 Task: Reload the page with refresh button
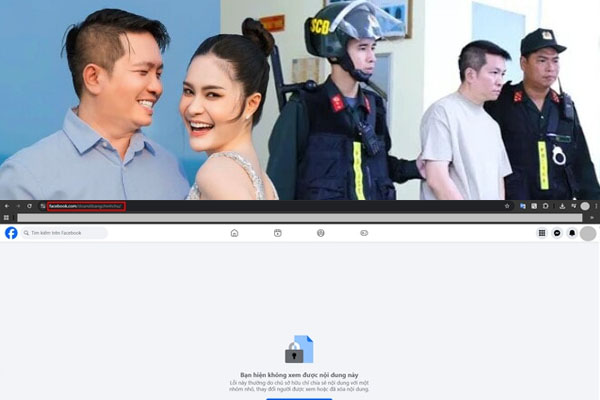[29, 206]
